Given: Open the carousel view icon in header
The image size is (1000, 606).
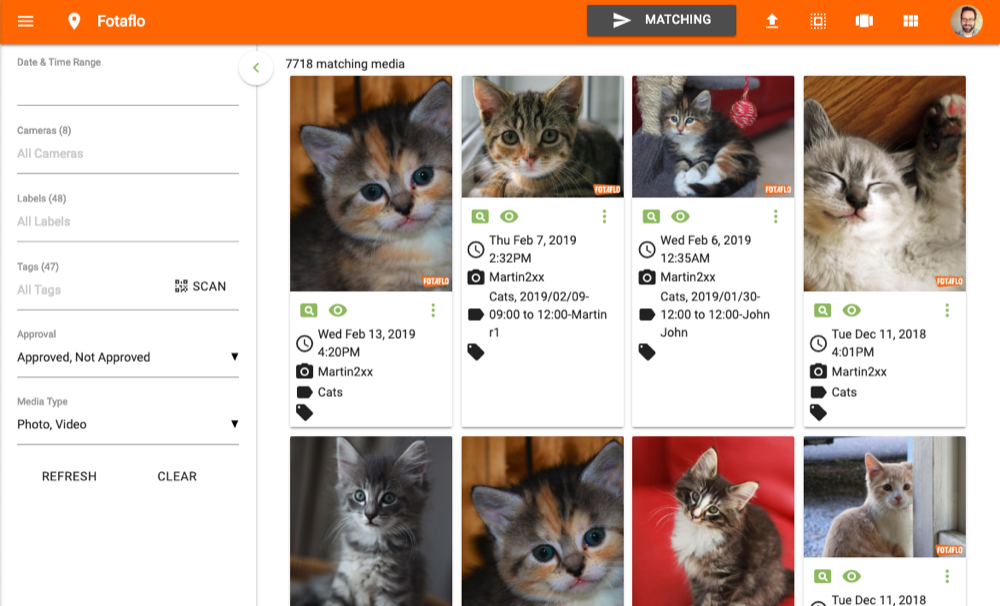Looking at the screenshot, I should (x=864, y=21).
